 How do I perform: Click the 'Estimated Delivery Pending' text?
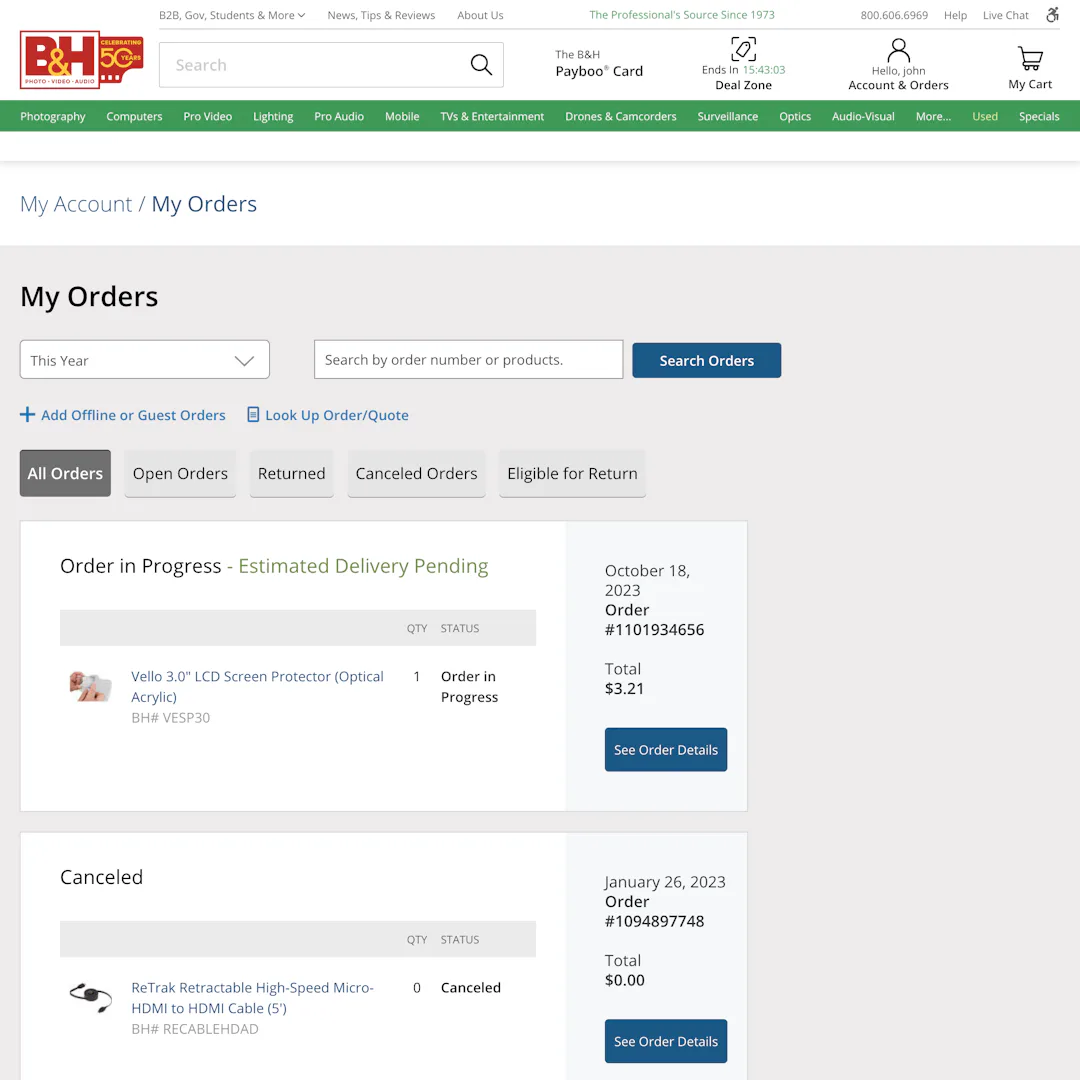click(x=363, y=565)
